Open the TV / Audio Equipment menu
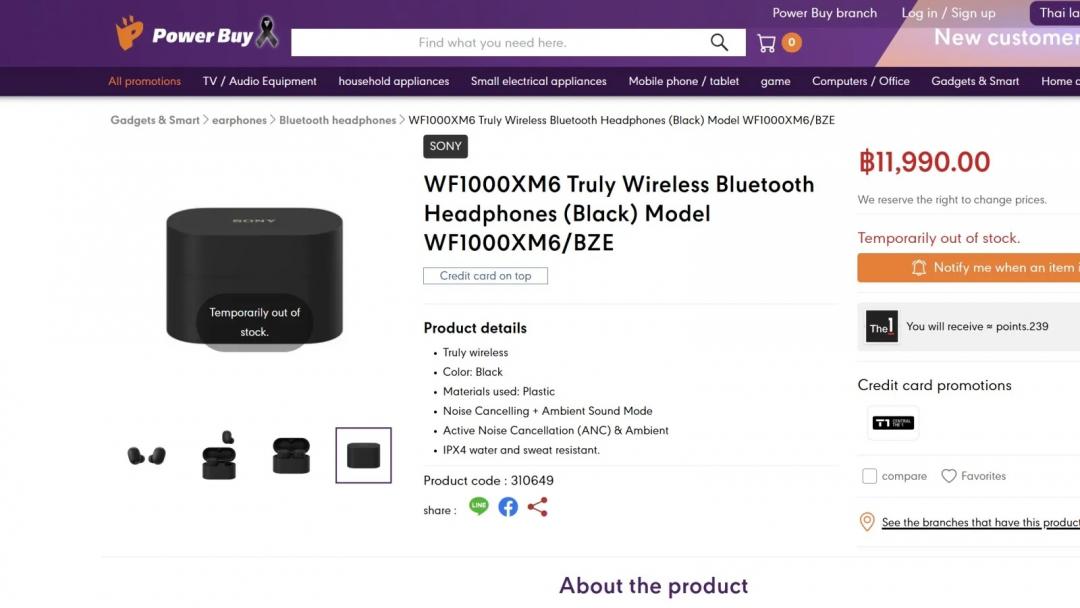Viewport: 1080px width, 608px height. pyautogui.click(x=259, y=81)
